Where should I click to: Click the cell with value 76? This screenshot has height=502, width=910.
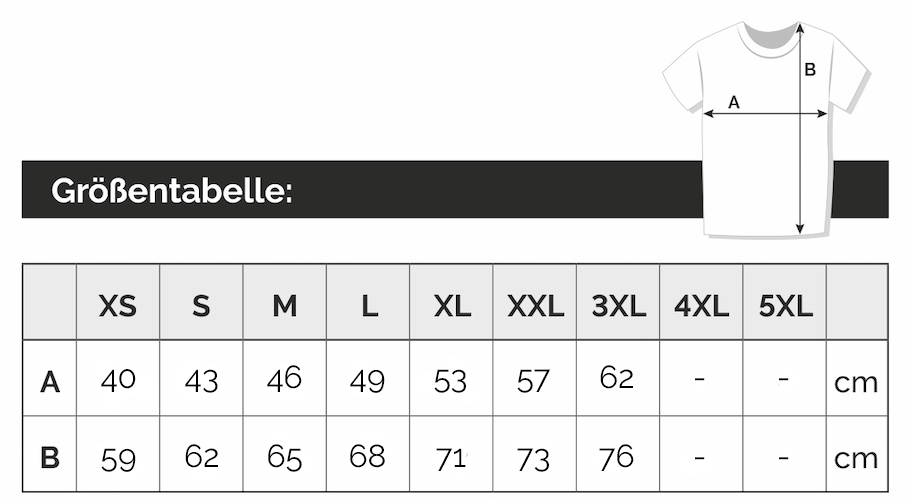point(617,457)
